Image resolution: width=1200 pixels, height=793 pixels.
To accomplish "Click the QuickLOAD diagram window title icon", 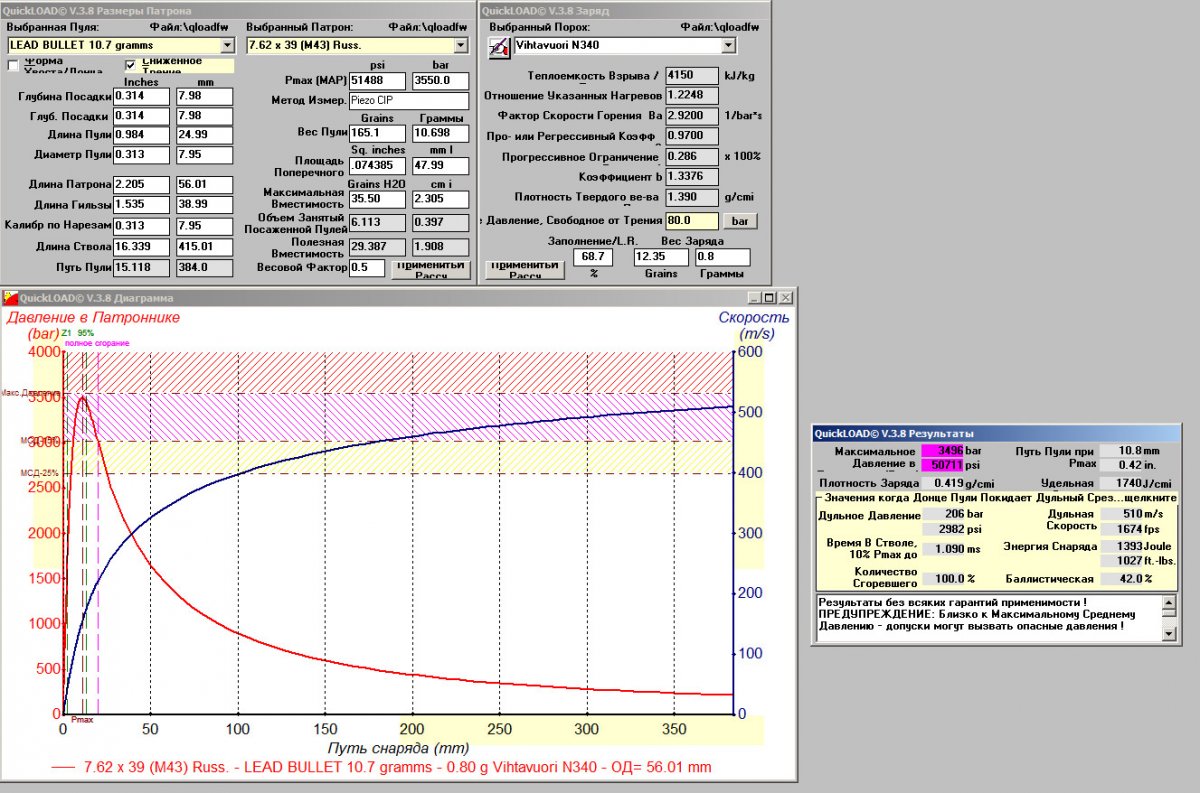I will pos(11,297).
